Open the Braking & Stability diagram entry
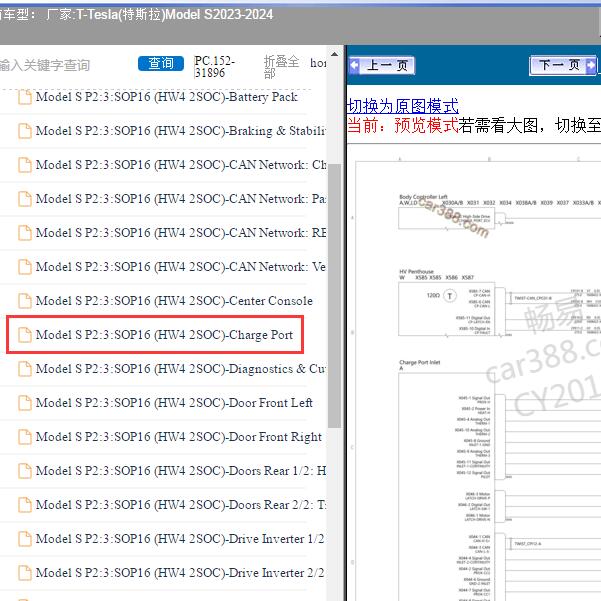 pos(181,131)
